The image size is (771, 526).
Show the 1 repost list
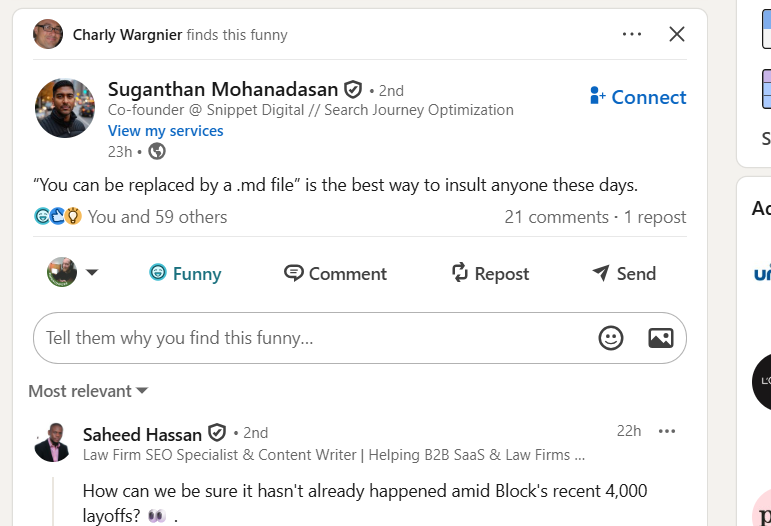tap(655, 216)
